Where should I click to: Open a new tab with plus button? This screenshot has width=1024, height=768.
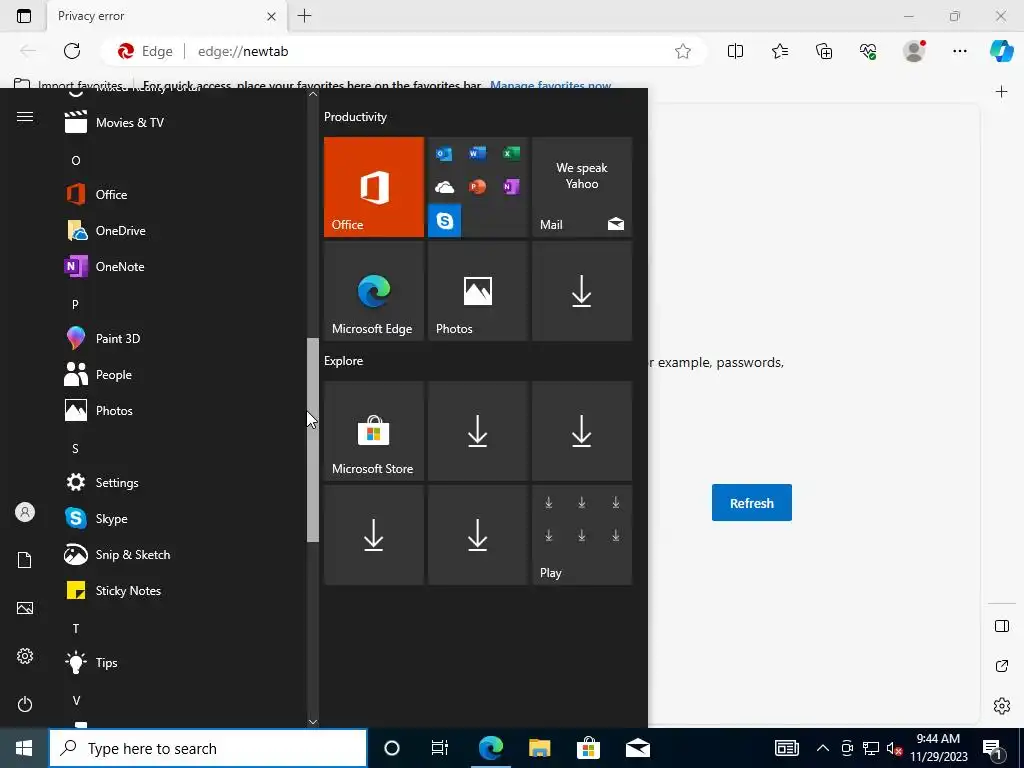coord(304,16)
